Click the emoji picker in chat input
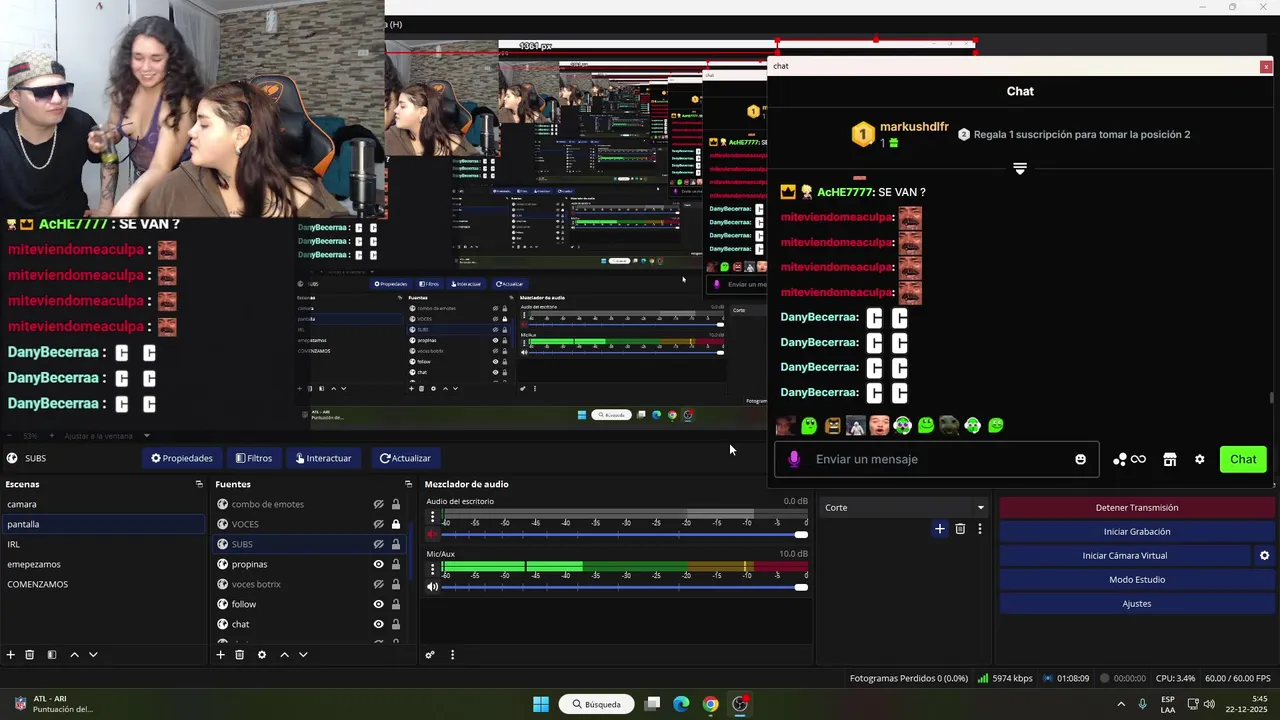Screen dimensions: 1280x720 coord(1080,459)
